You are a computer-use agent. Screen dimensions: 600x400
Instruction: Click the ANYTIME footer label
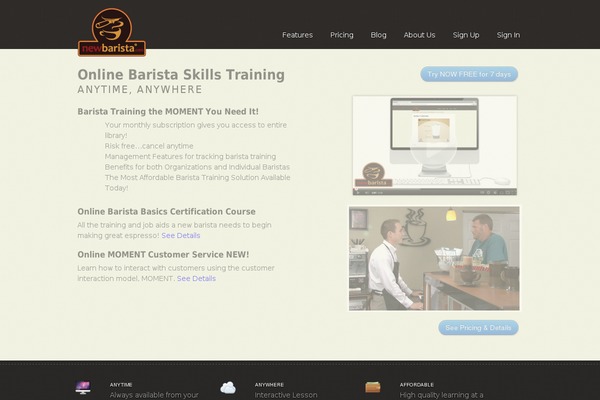pos(121,385)
